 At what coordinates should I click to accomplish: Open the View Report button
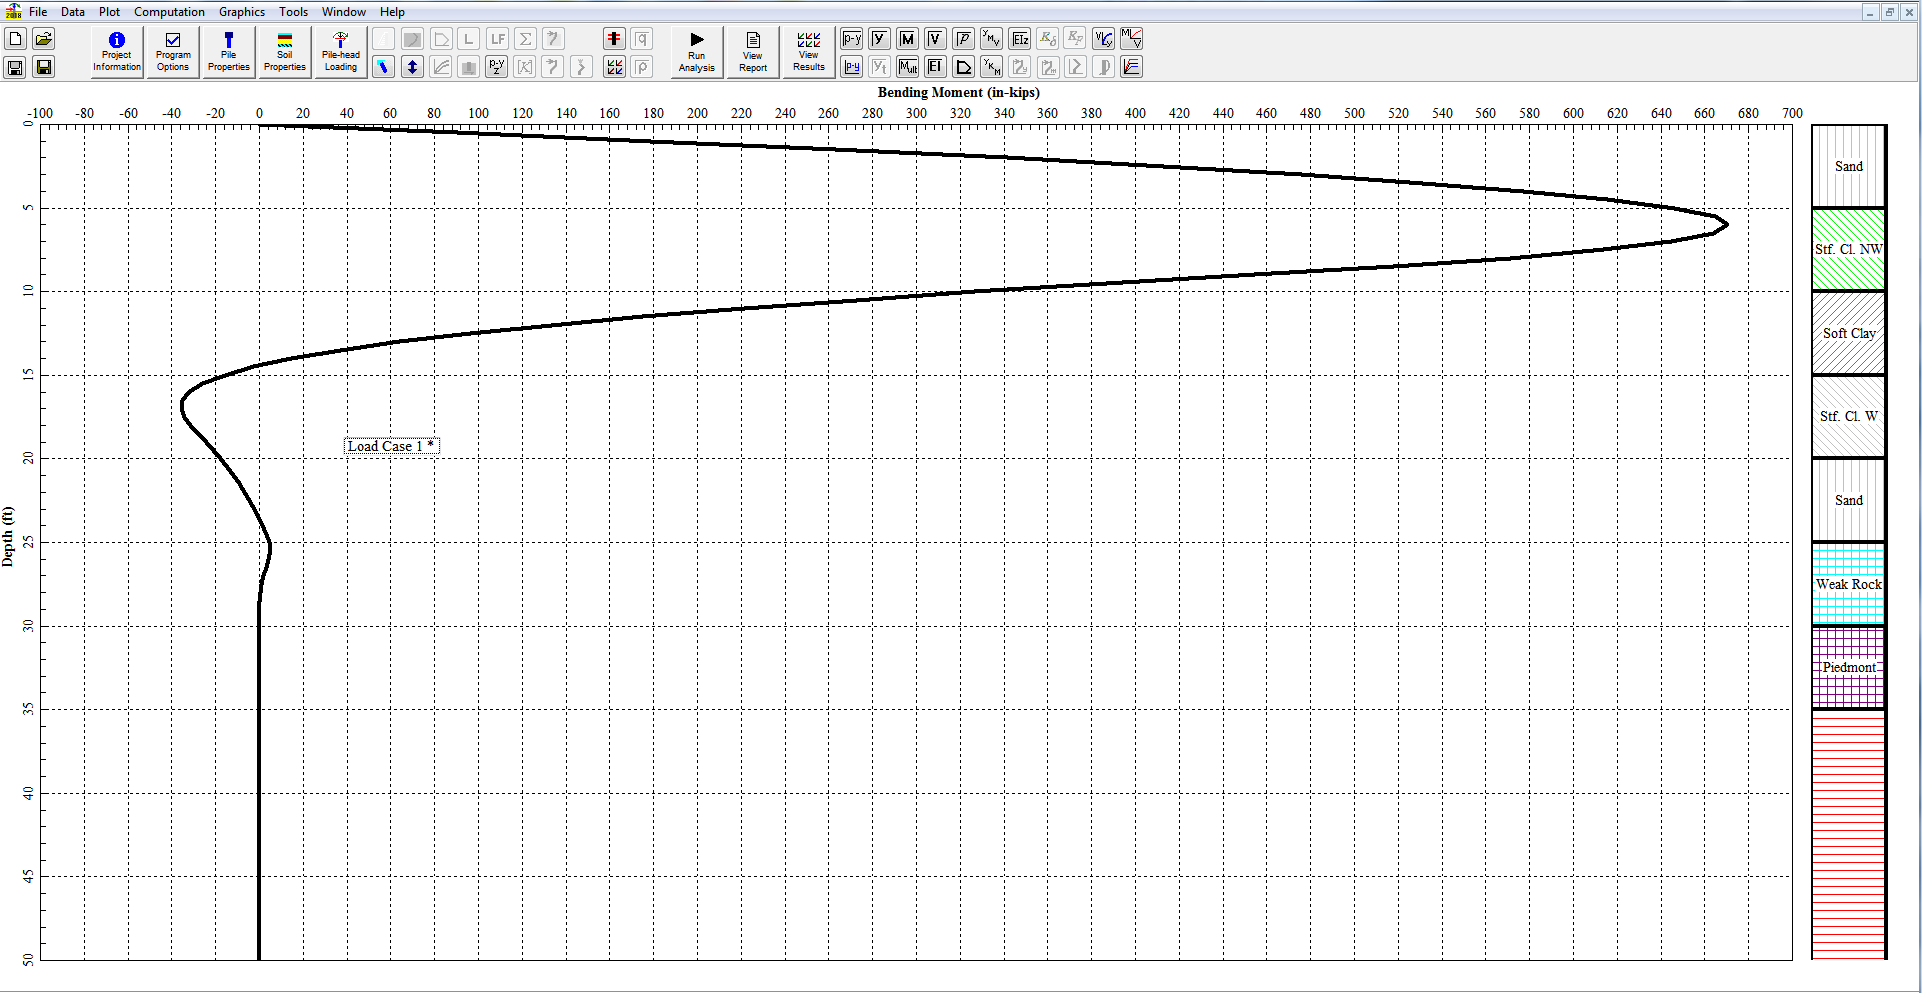point(753,51)
